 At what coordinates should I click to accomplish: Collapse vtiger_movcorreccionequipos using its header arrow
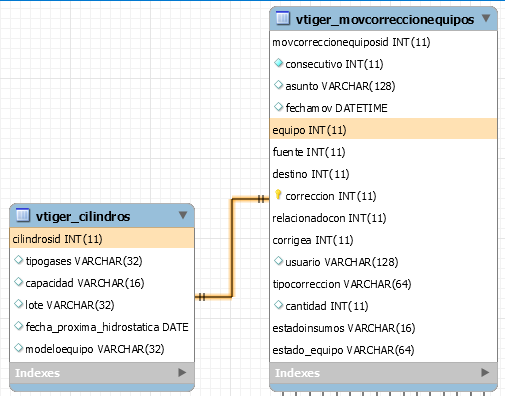[486, 18]
